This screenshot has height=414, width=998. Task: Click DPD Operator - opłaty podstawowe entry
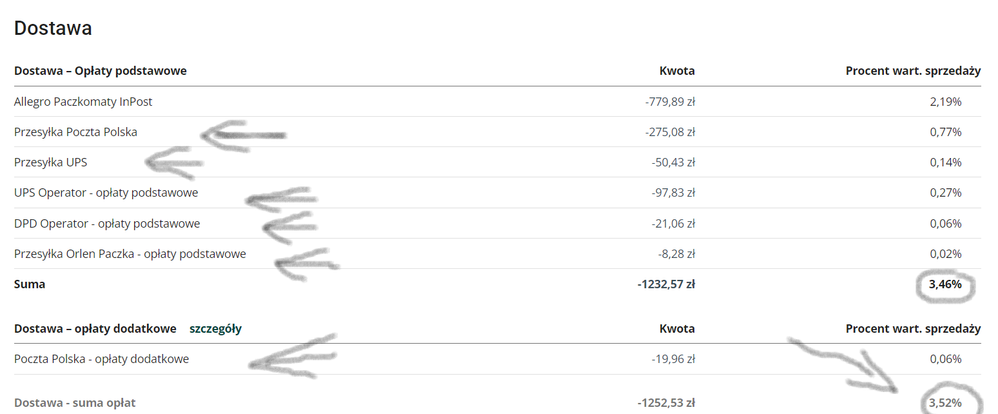coord(107,223)
